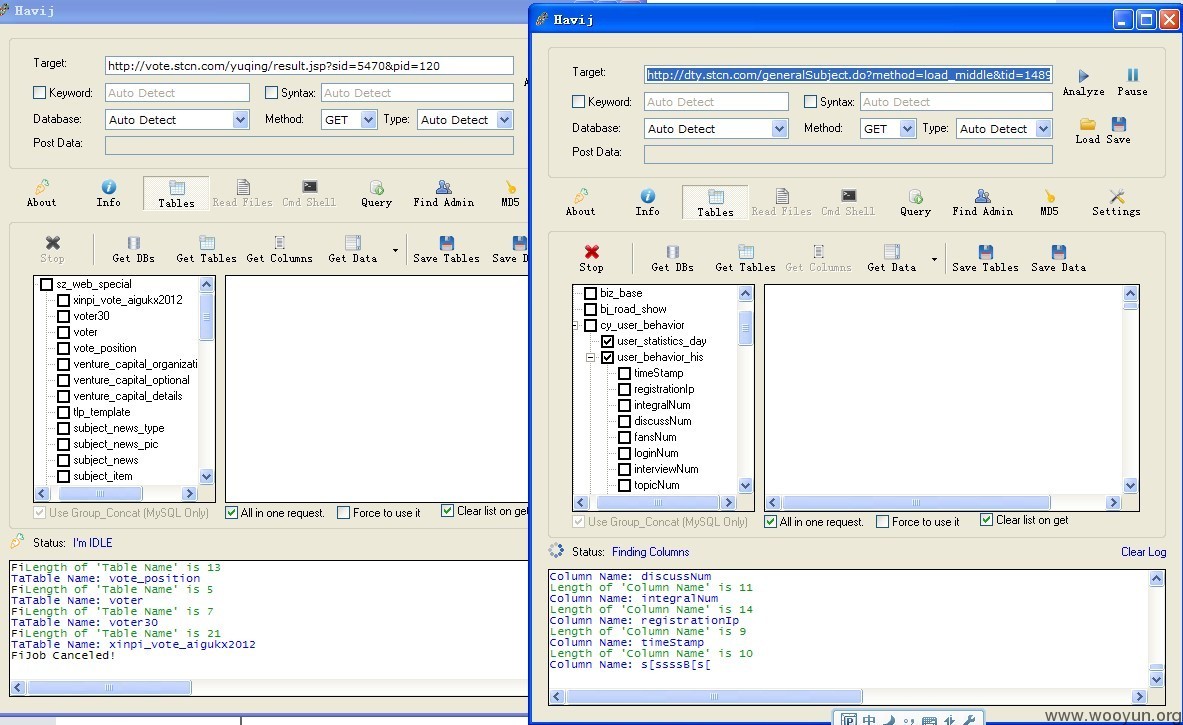Open Settings in the right Havij window
This screenshot has width=1183, height=725.
(x=1116, y=203)
